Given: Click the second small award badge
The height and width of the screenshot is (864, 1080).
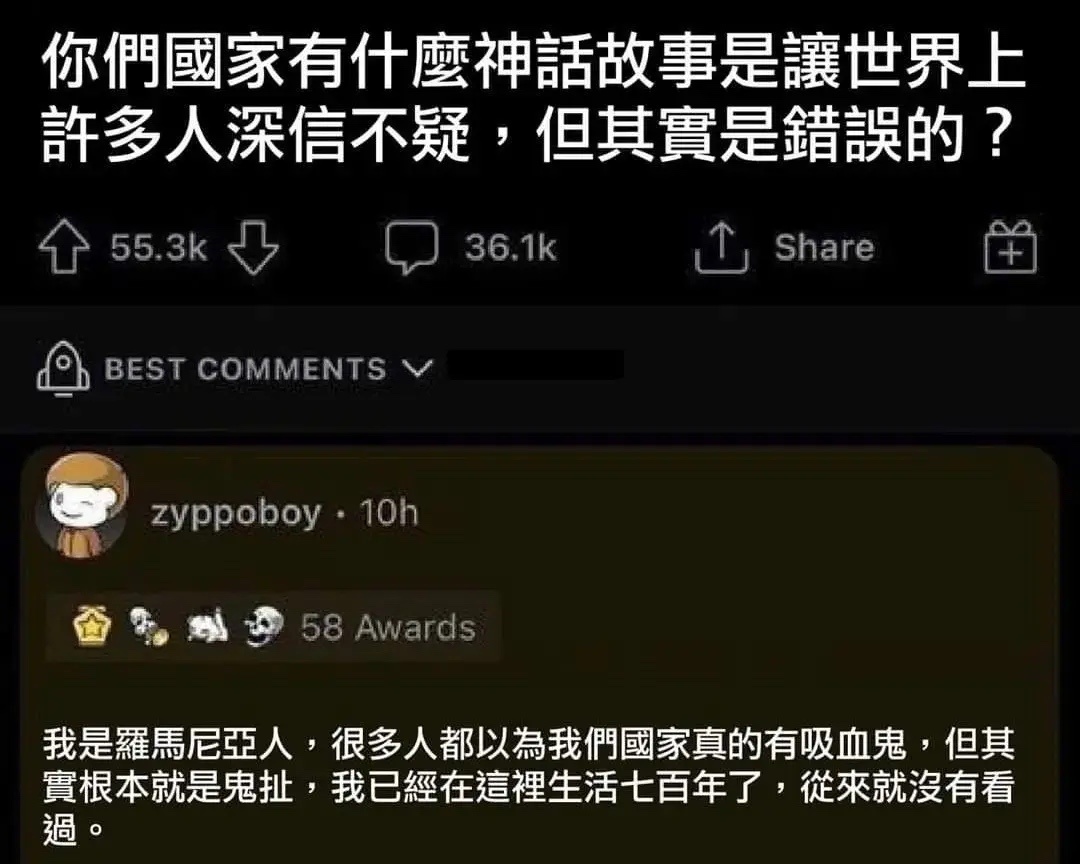Looking at the screenshot, I should 150,626.
